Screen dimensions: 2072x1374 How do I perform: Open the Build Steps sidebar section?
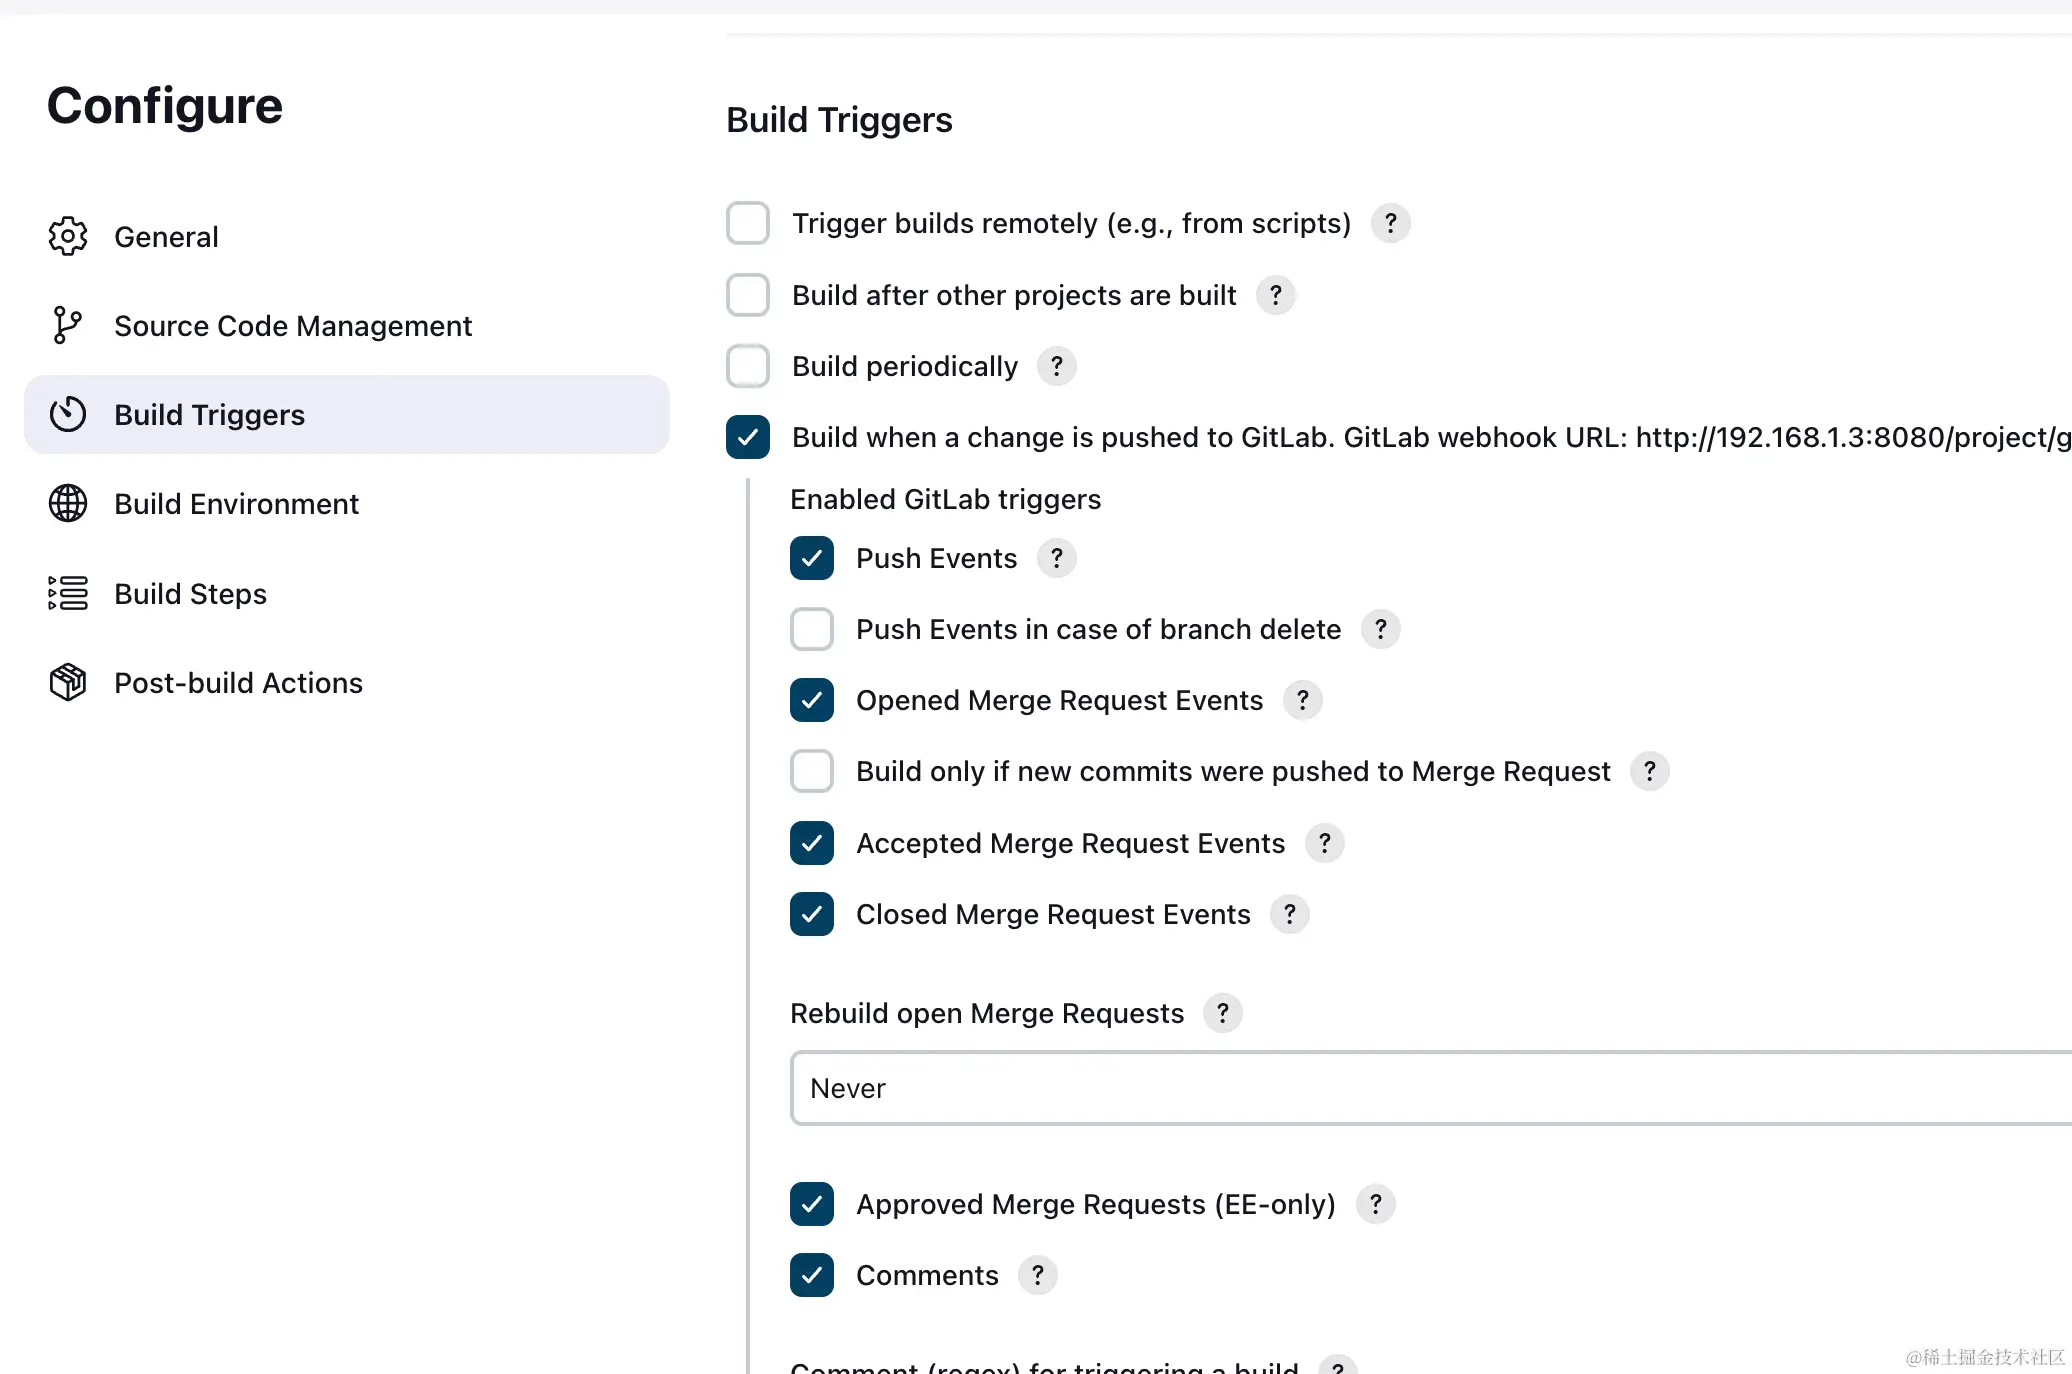click(x=190, y=594)
